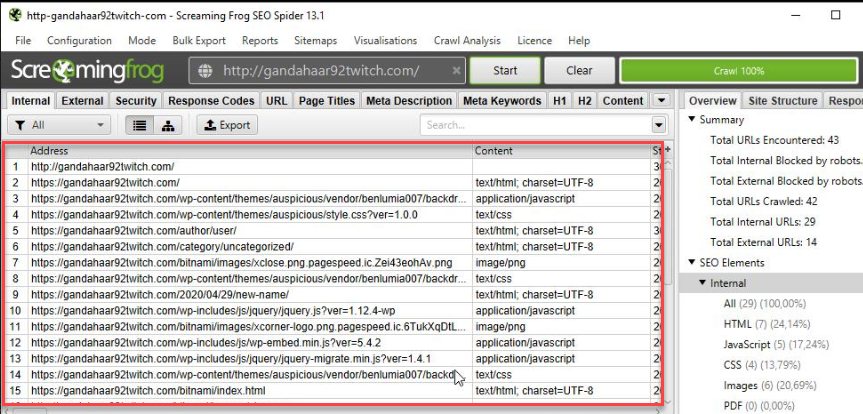Open the Sitemaps menu
863x414 pixels.
pyautogui.click(x=315, y=40)
